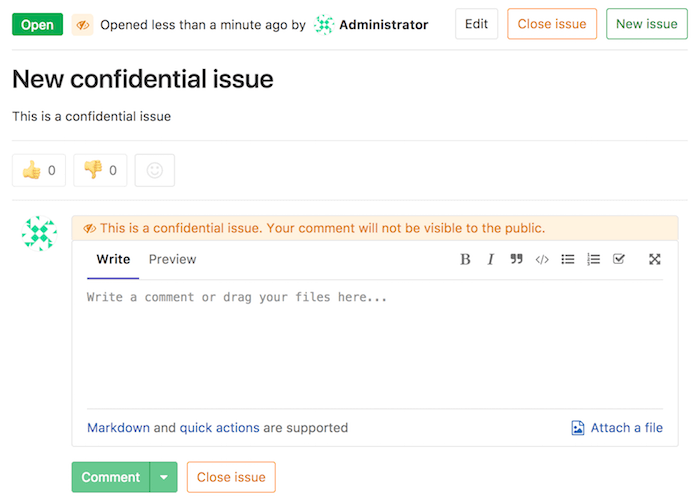Insert code formatting in comment
Image resolution: width=697 pixels, height=500 pixels.
click(x=542, y=259)
